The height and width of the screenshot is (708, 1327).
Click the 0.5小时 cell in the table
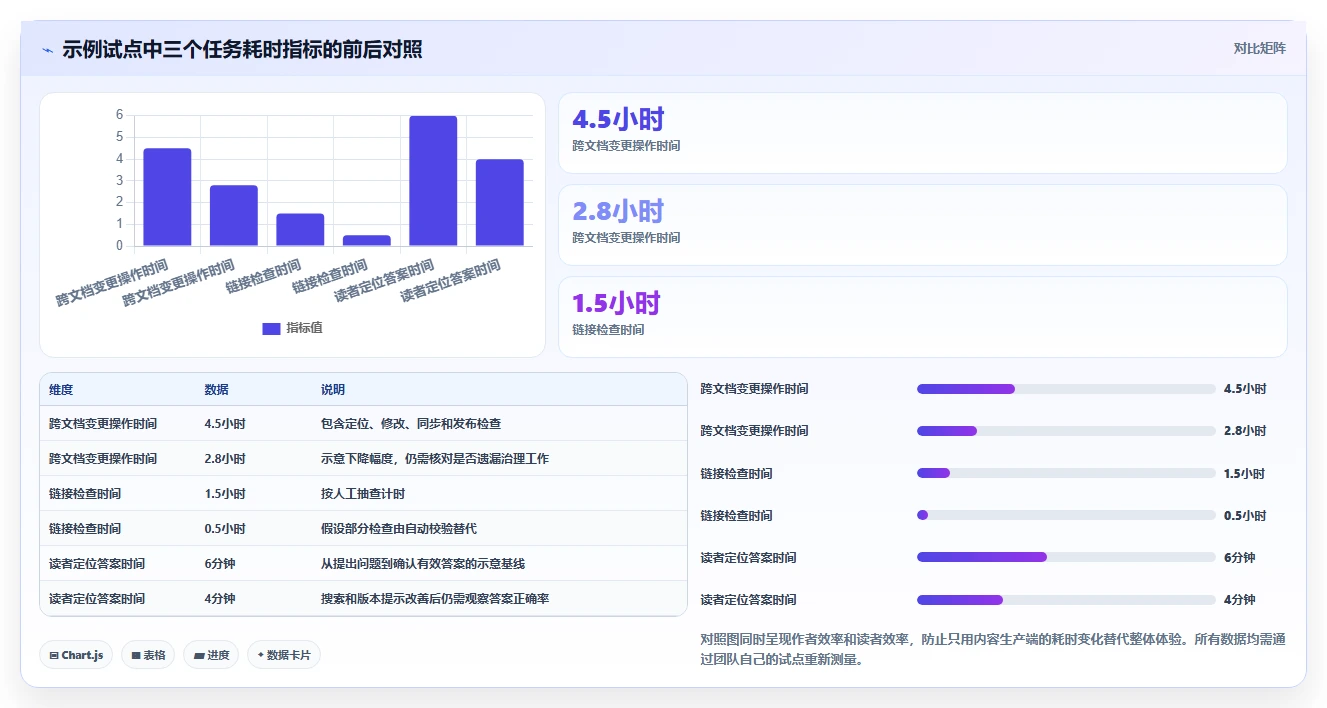pyautogui.click(x=225, y=529)
